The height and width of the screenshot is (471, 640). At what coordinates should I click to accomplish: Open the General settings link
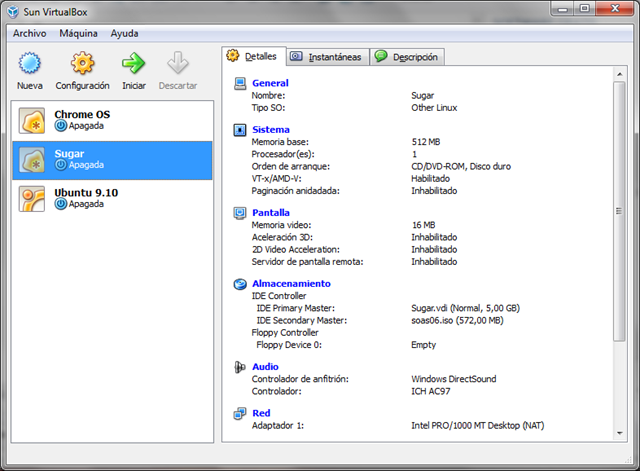tap(270, 83)
